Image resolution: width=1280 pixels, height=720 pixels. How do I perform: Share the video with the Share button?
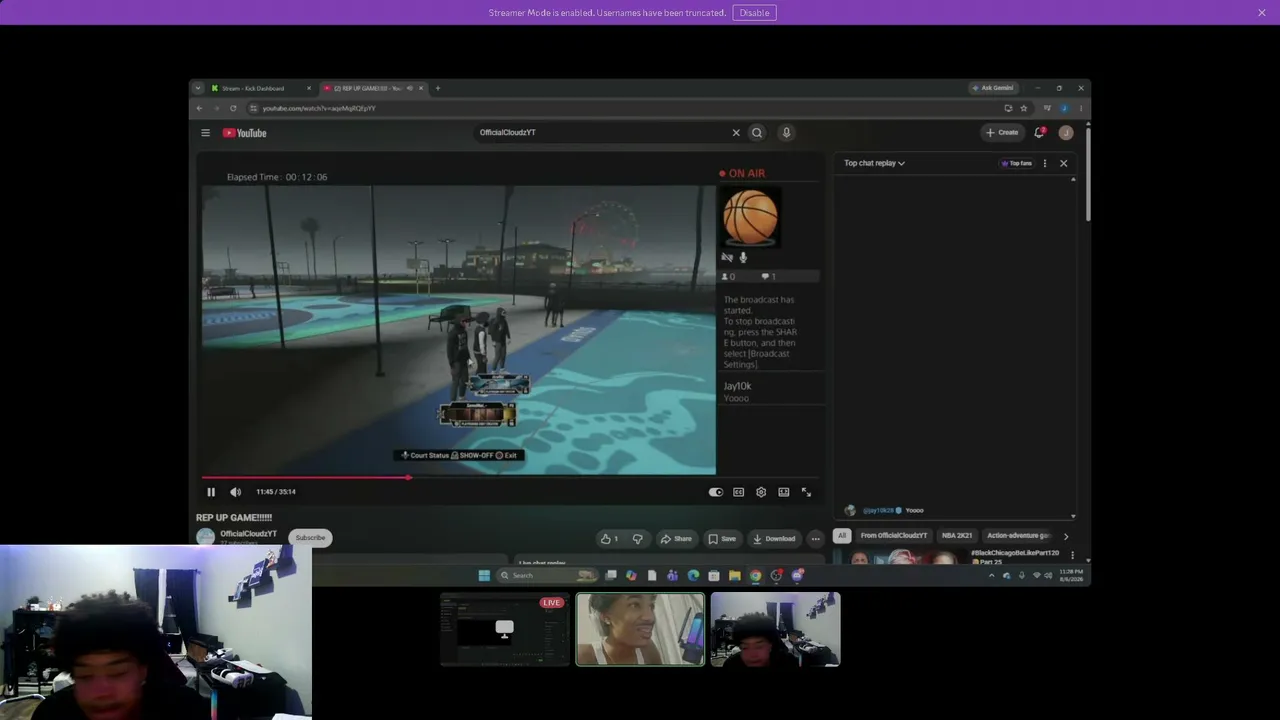click(x=676, y=539)
